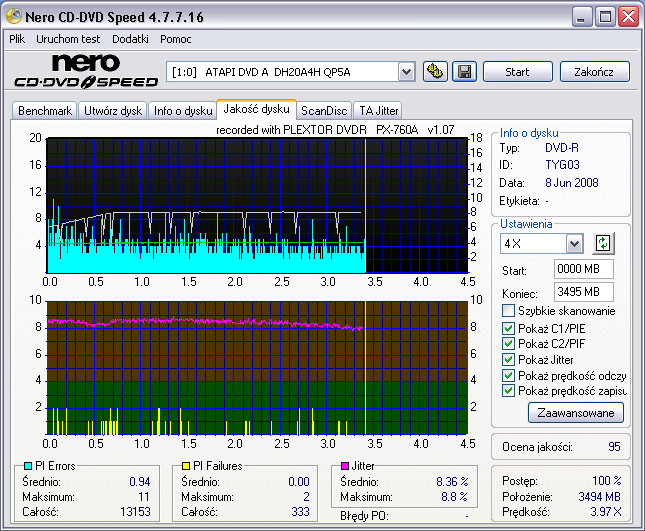Close the Nero CD-DVD Speed window
This screenshot has height=531, width=645.
click(x=629, y=17)
